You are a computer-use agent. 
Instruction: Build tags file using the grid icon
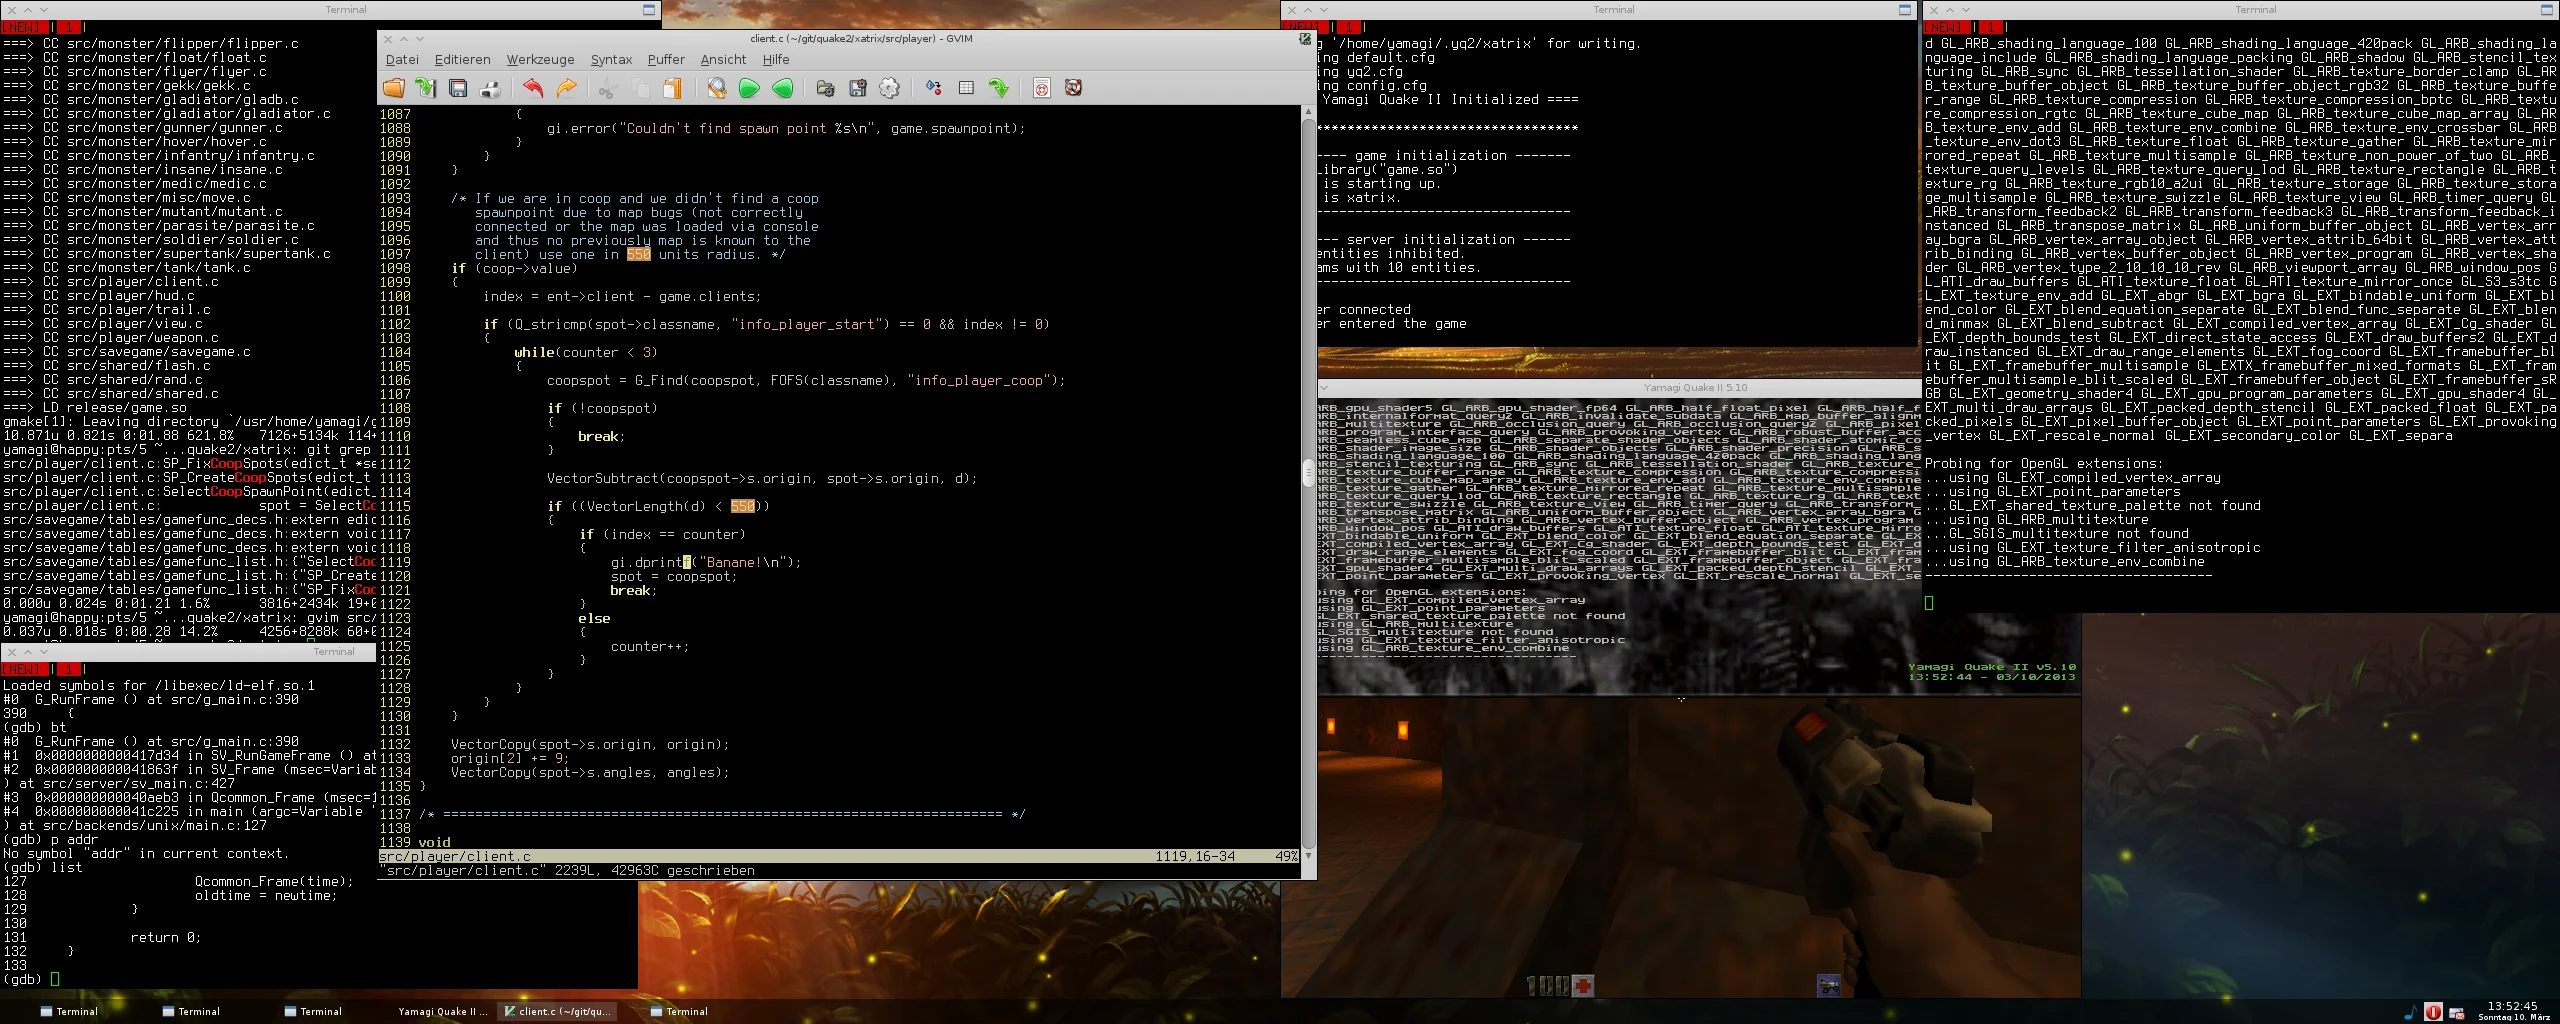(966, 88)
